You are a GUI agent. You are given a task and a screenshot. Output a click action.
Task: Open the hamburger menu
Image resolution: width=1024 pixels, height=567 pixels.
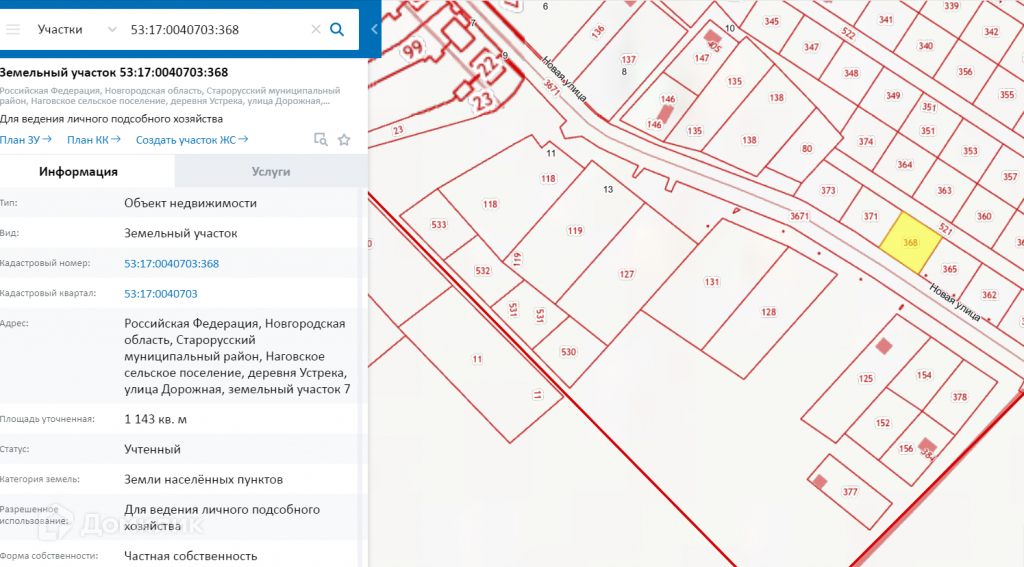click(13, 29)
